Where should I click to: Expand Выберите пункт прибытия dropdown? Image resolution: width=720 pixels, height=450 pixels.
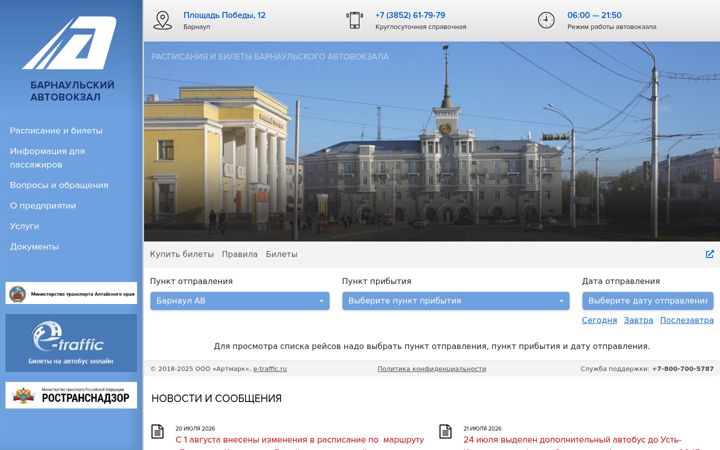tap(456, 301)
